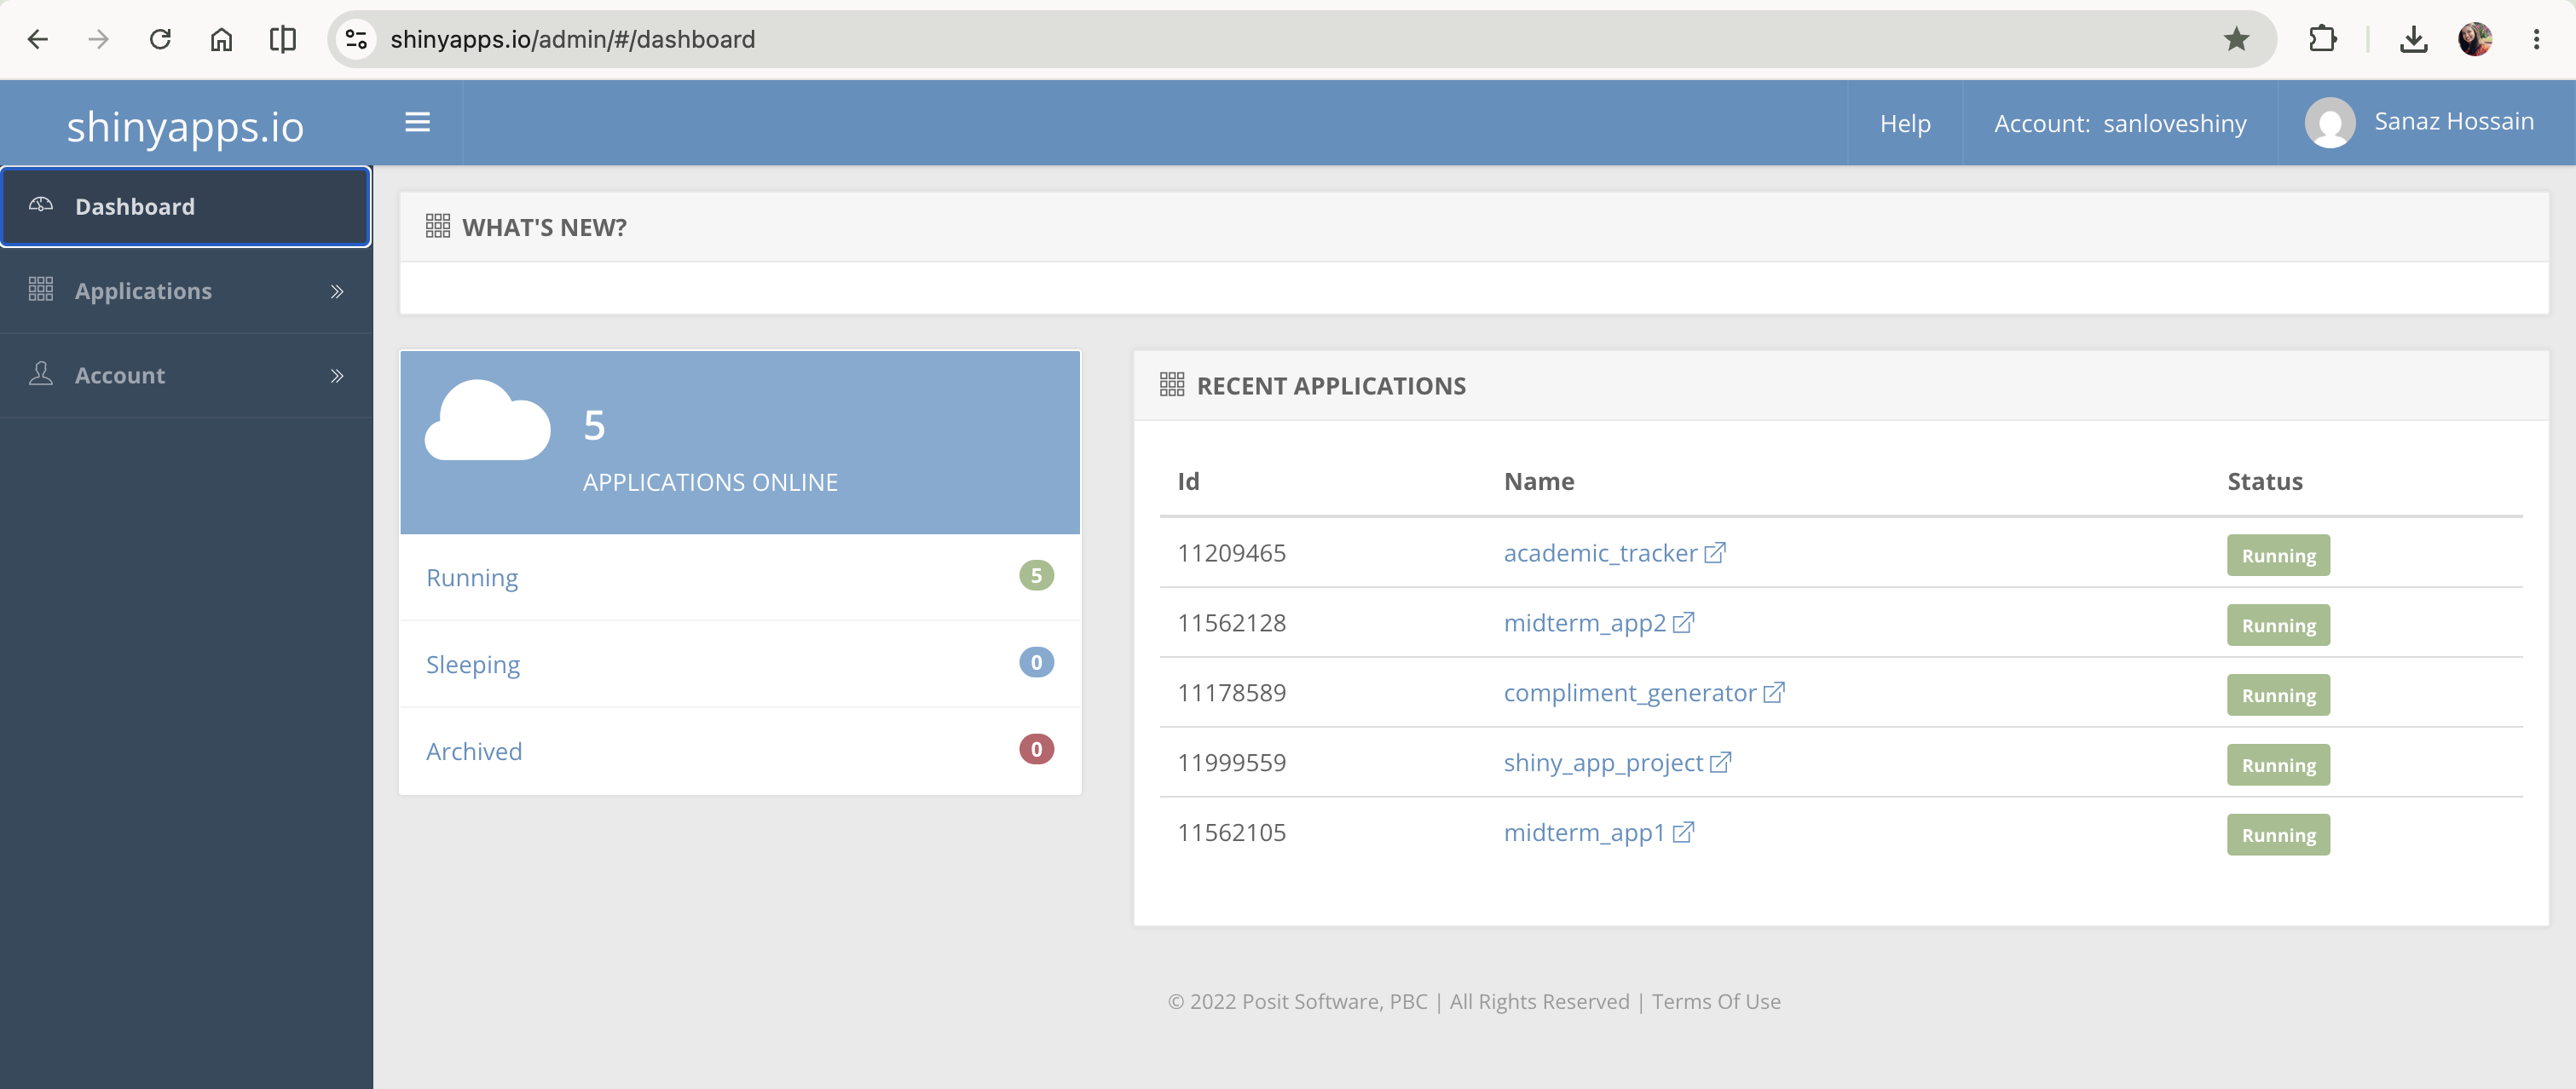Open the Archived applications list
Image resolution: width=2576 pixels, height=1089 pixels.
pyautogui.click(x=474, y=751)
